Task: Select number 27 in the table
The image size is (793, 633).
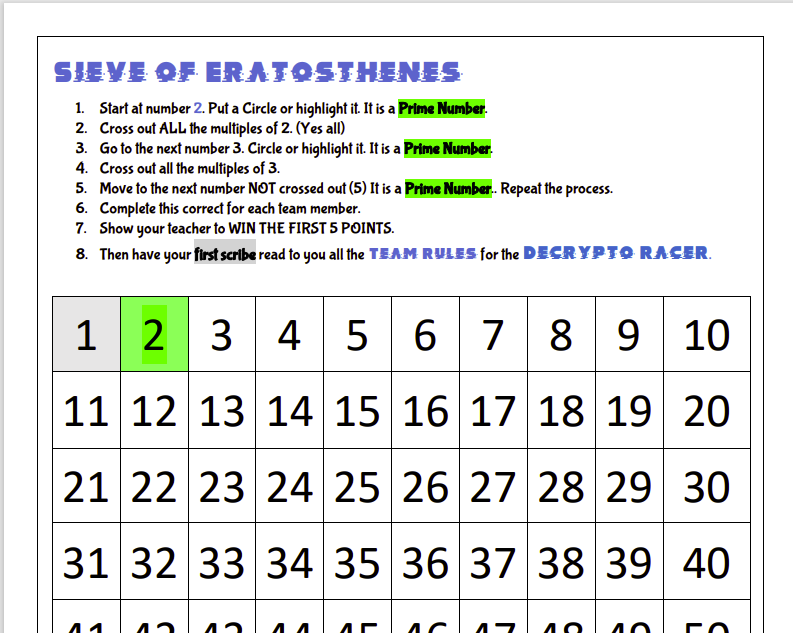Action: [x=494, y=485]
